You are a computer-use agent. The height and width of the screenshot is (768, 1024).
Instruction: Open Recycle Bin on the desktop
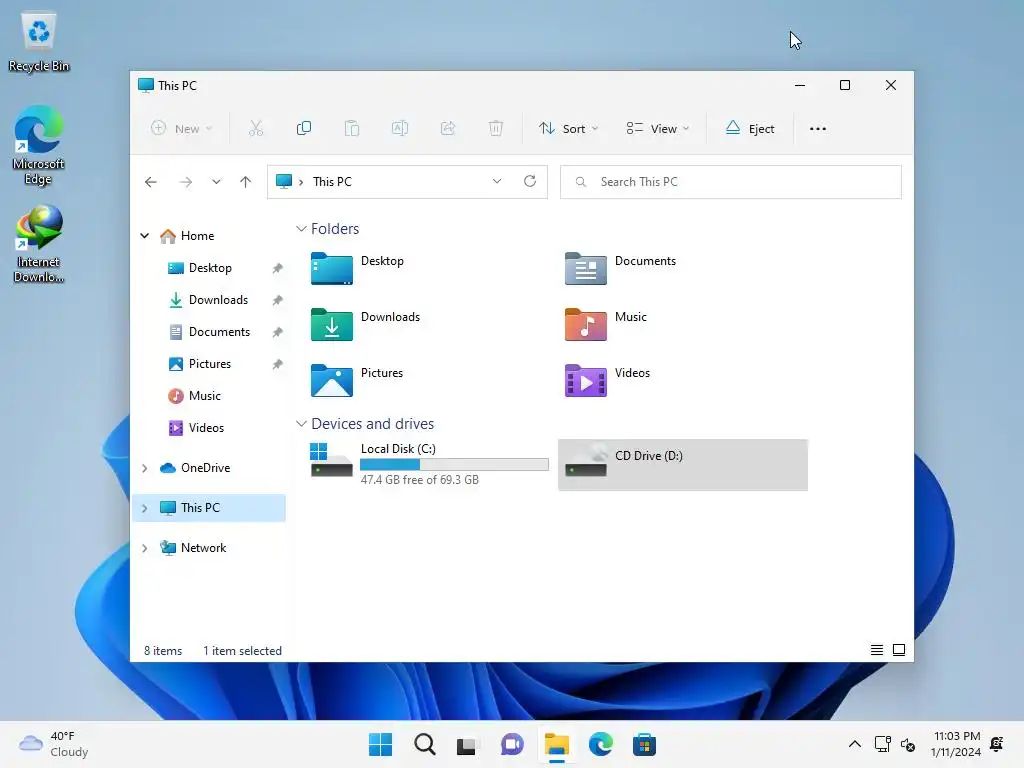[39, 42]
